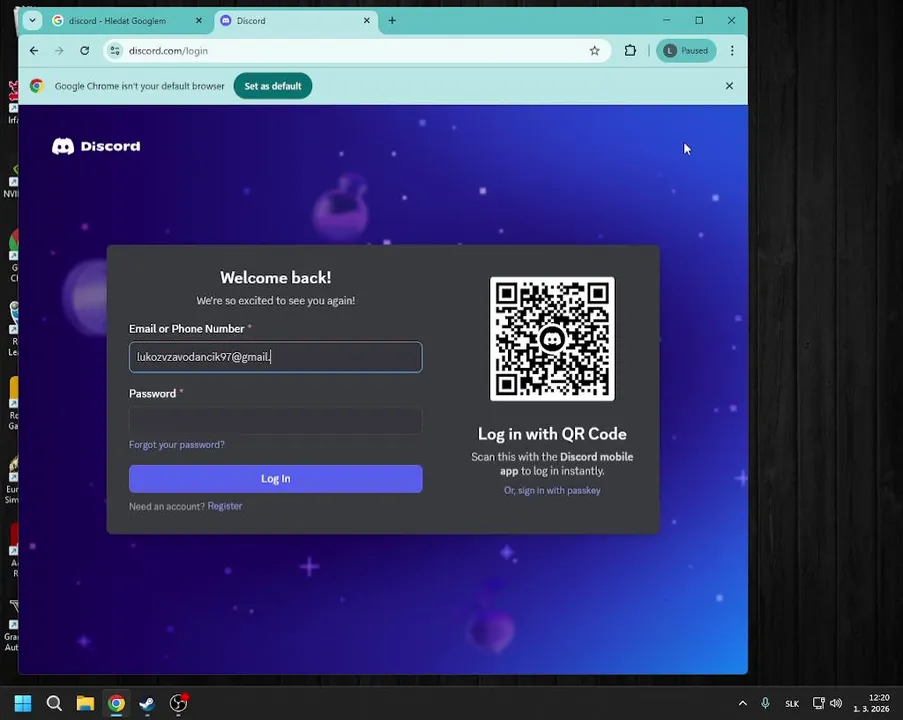This screenshot has height=720, width=903.
Task: Select the Discord tab
Action: pos(296,21)
